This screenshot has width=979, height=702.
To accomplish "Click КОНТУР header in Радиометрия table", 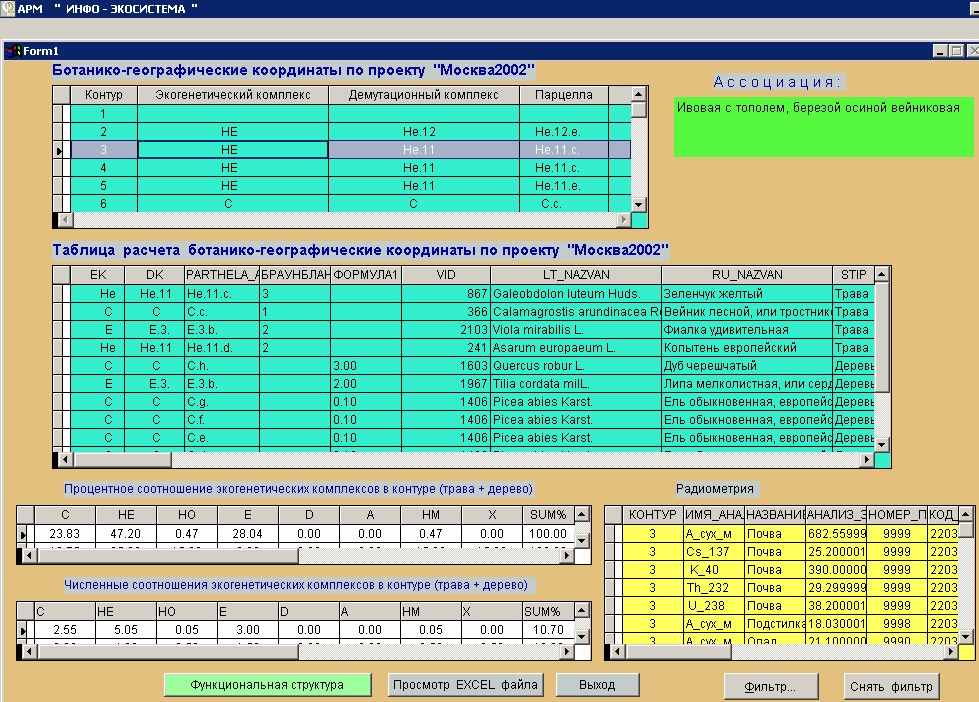I will (652, 515).
